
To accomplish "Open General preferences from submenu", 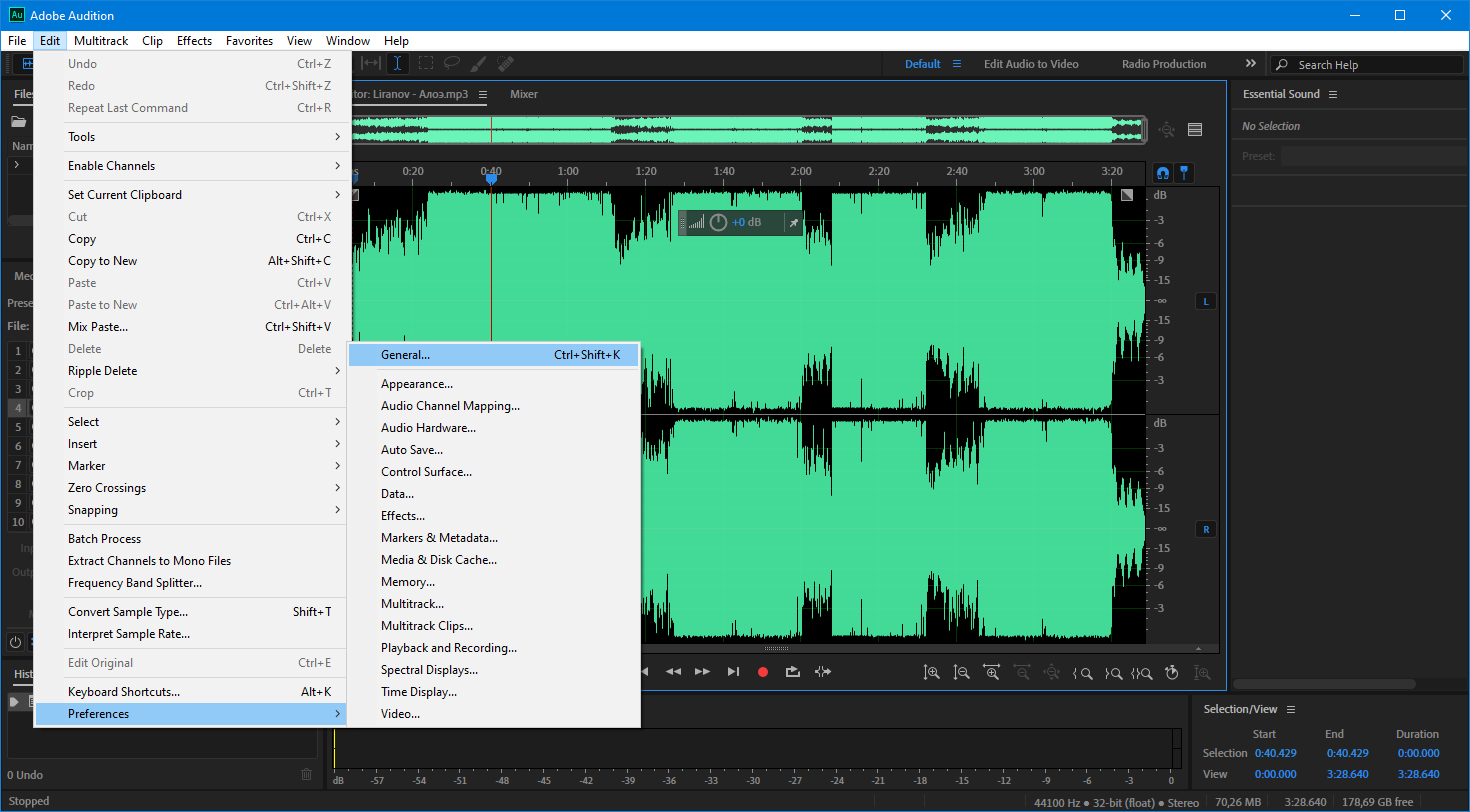I will coord(405,355).
